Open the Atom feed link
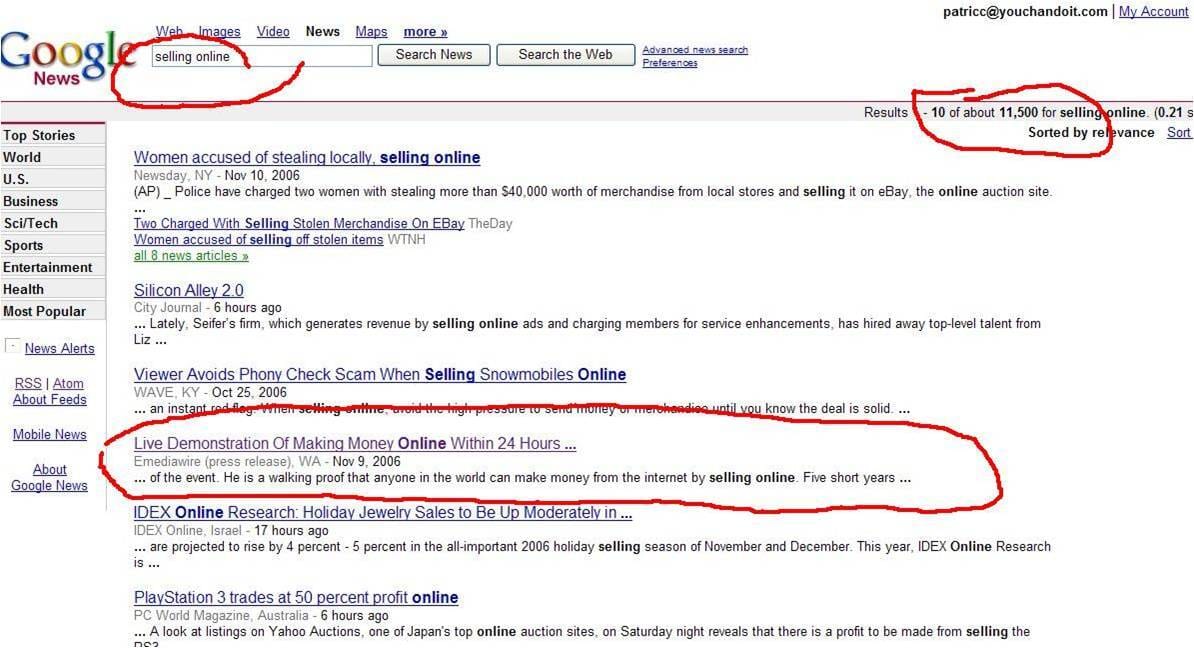This screenshot has width=1194, height=648. click(68, 383)
